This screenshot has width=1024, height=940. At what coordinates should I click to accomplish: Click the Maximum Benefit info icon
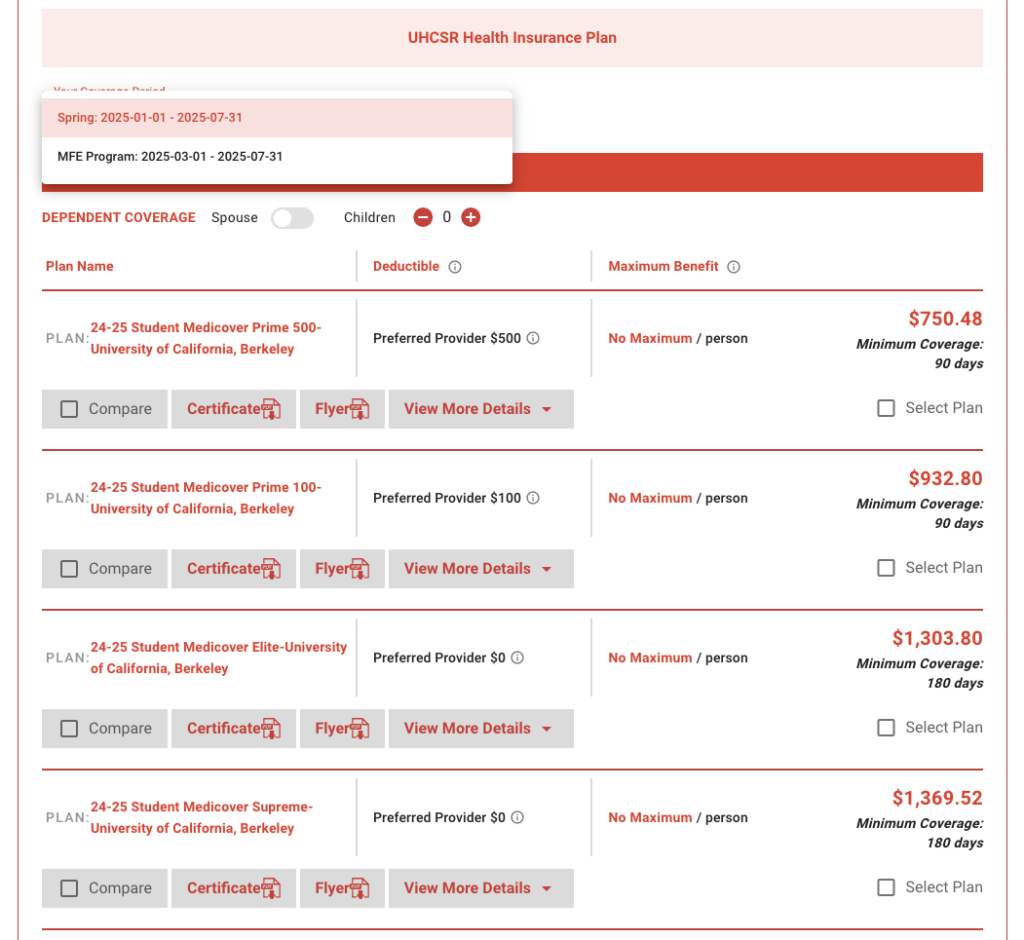733,267
